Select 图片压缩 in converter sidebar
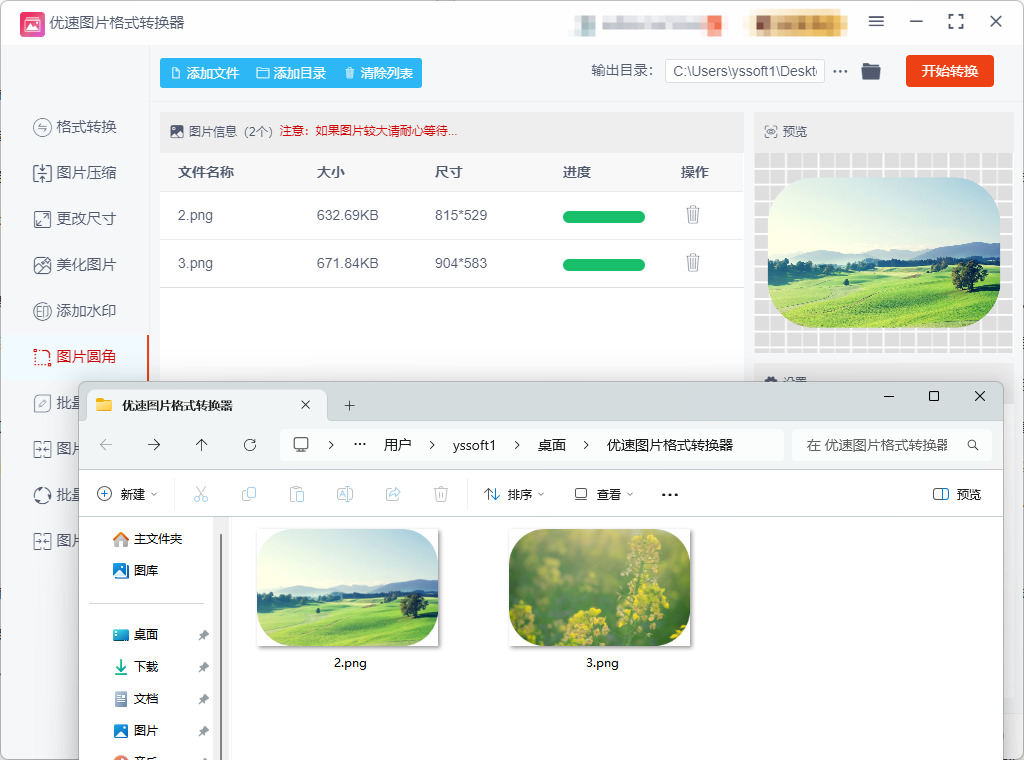1024x760 pixels. click(x=75, y=173)
